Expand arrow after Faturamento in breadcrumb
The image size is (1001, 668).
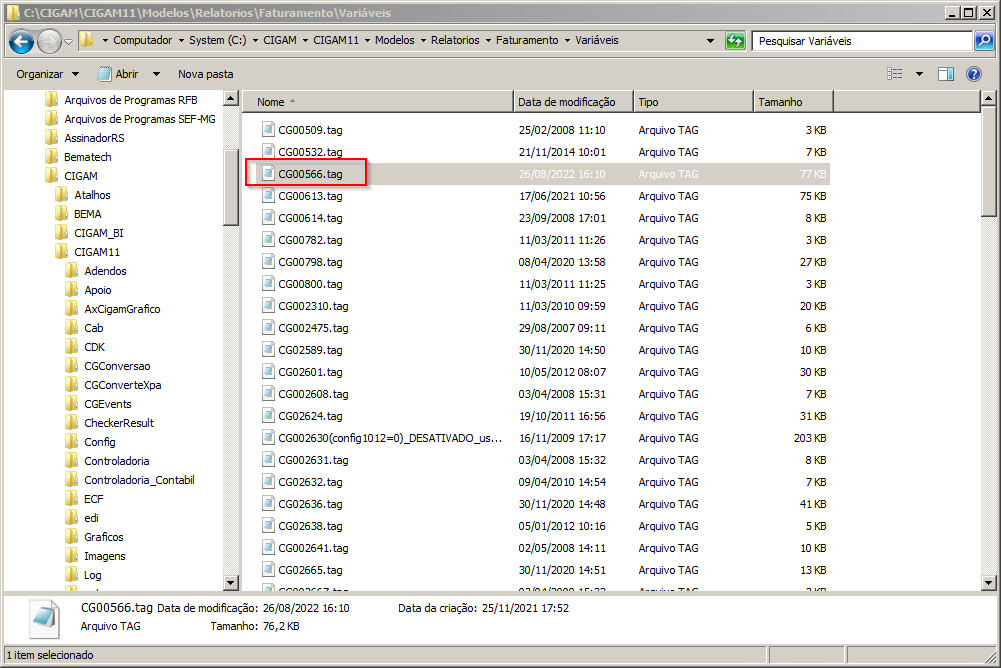[x=566, y=40]
